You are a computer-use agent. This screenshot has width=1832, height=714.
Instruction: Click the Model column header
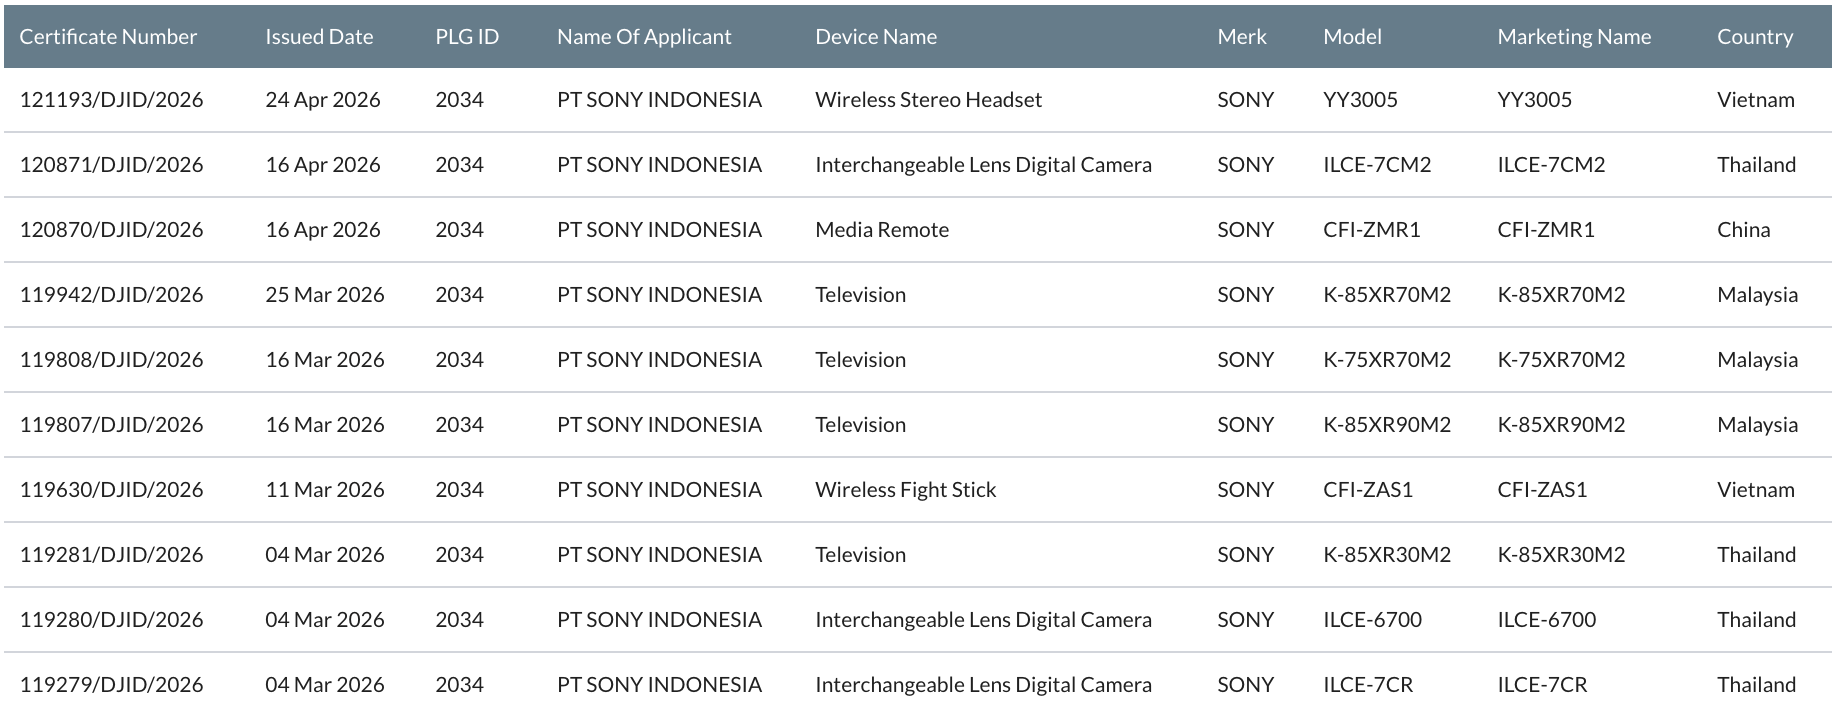tap(1352, 37)
